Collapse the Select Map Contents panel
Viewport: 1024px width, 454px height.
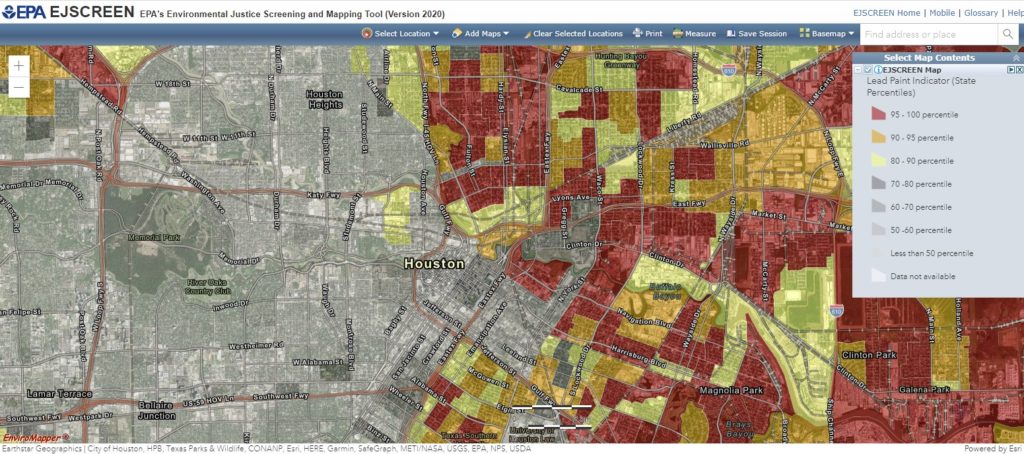(x=1016, y=58)
